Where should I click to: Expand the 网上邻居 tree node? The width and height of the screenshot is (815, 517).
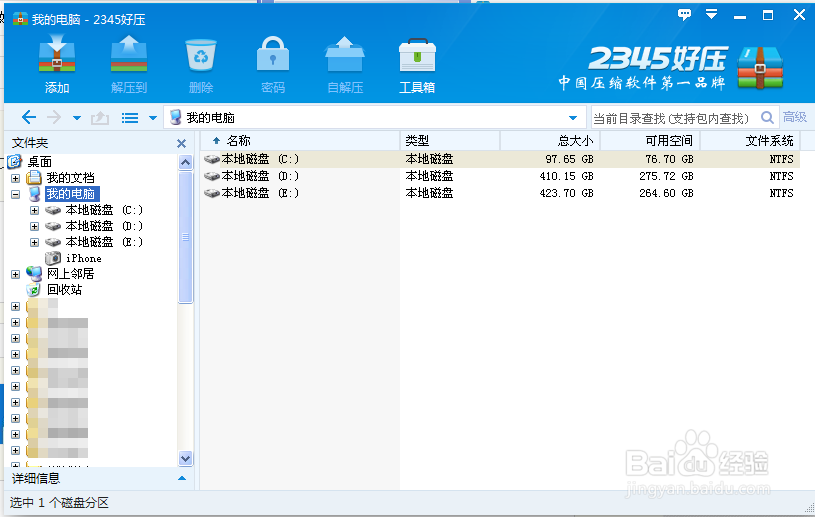coord(16,274)
